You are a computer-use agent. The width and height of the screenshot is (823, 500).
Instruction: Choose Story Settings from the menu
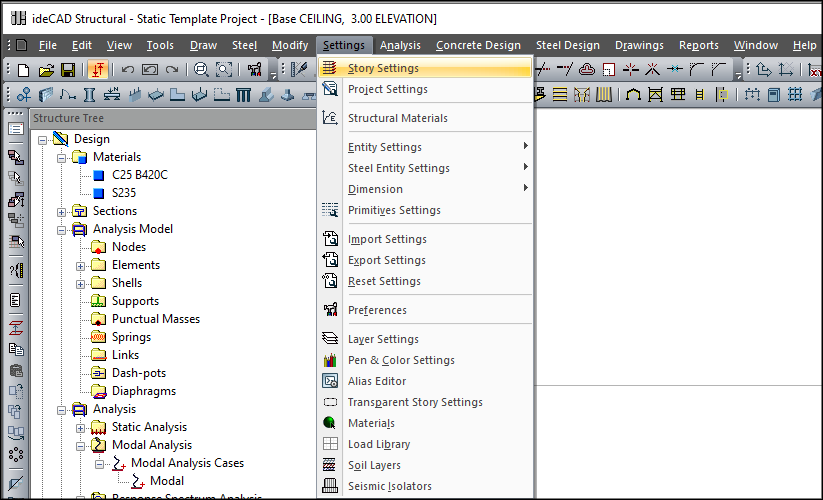click(383, 68)
